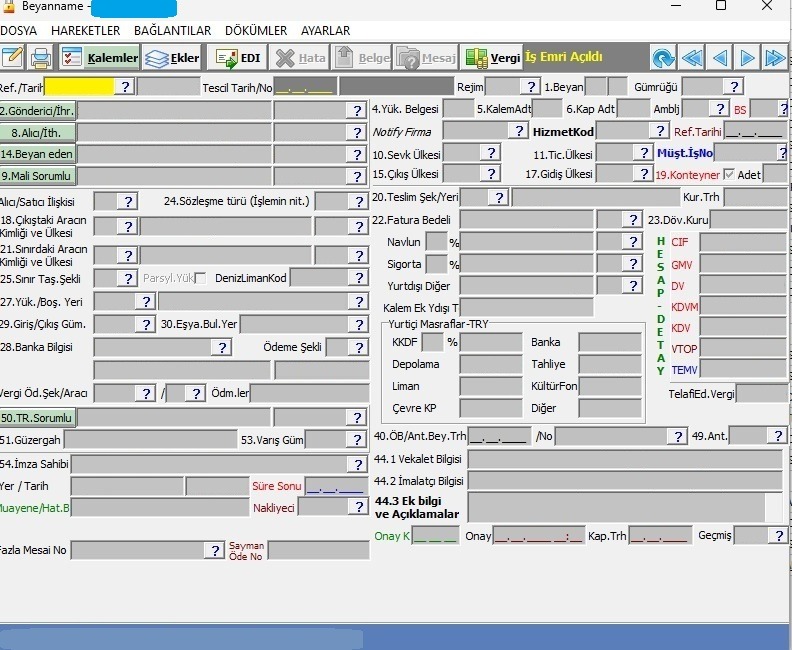Click the printer icon in toolbar
The height and width of the screenshot is (650, 792).
[41, 58]
